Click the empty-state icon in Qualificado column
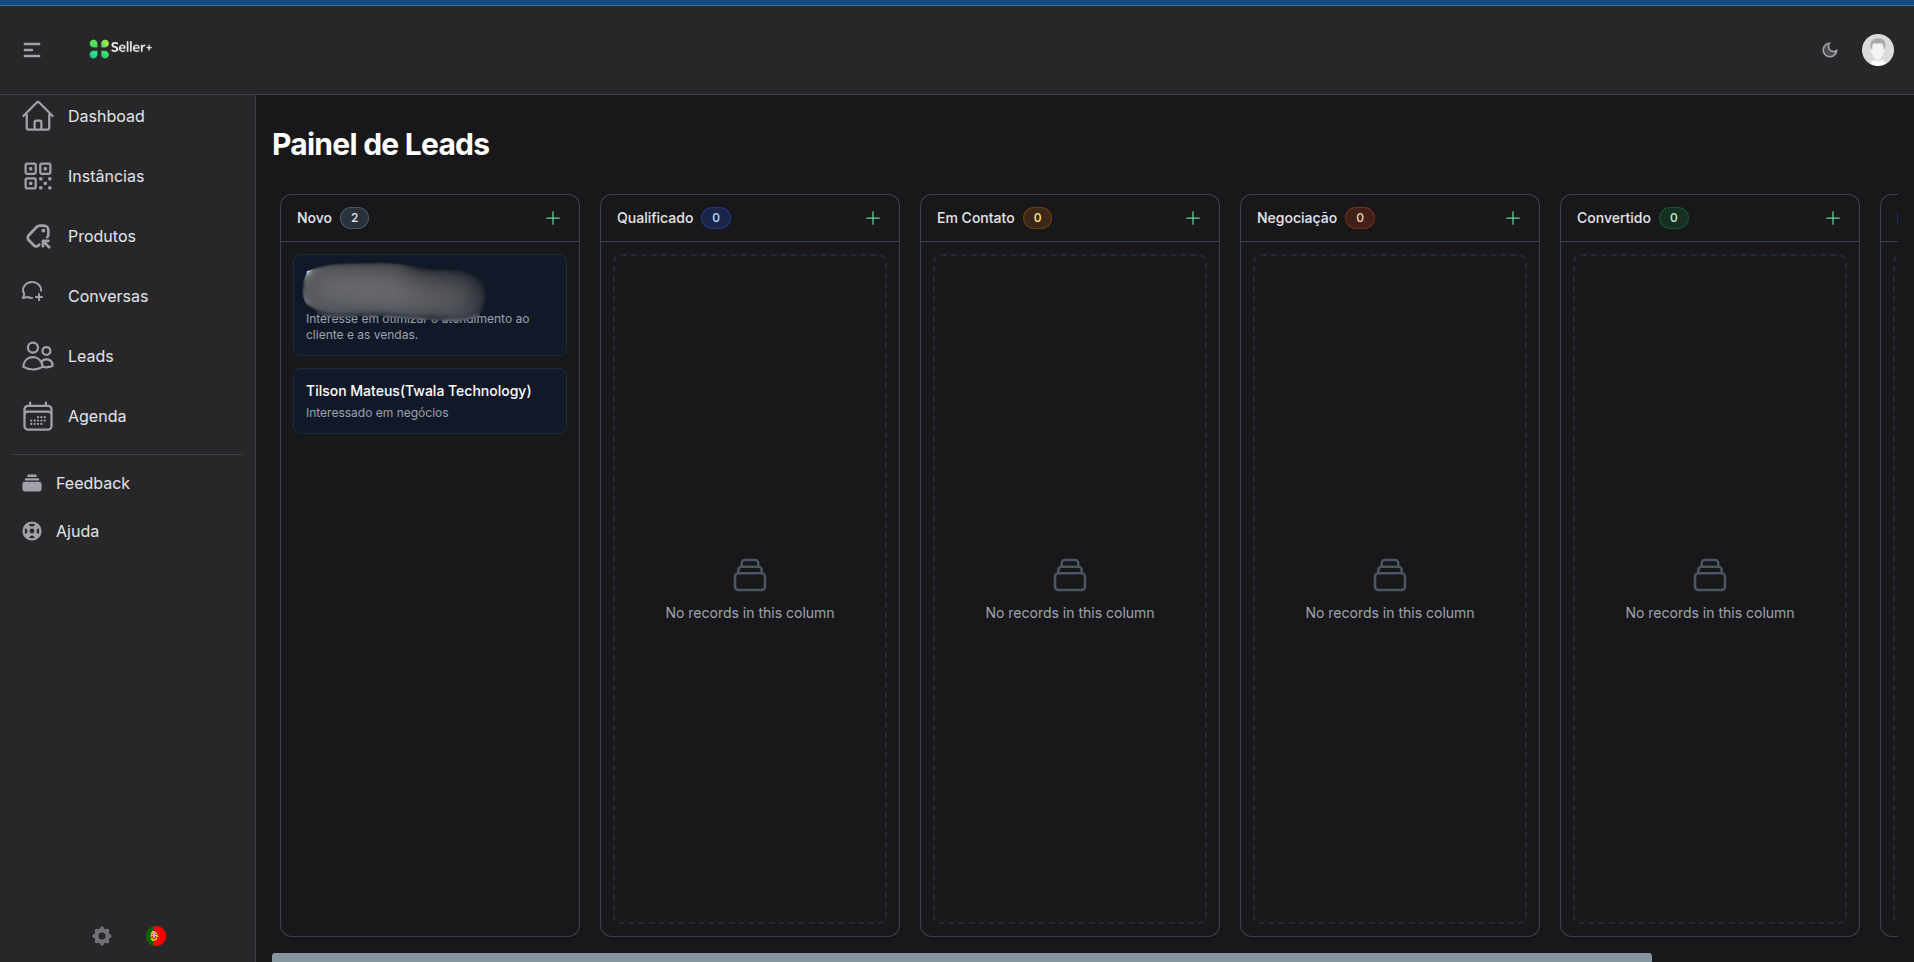 point(750,575)
